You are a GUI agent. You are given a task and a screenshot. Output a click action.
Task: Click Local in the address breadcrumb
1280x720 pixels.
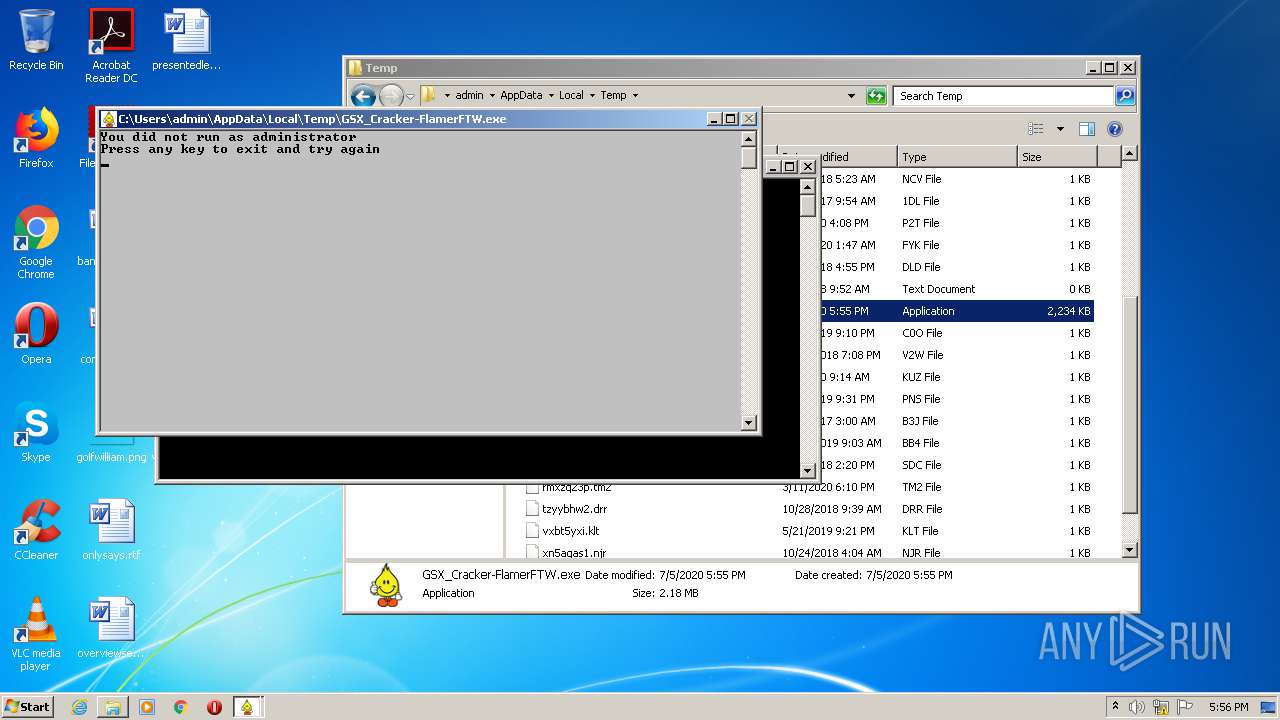pos(571,96)
